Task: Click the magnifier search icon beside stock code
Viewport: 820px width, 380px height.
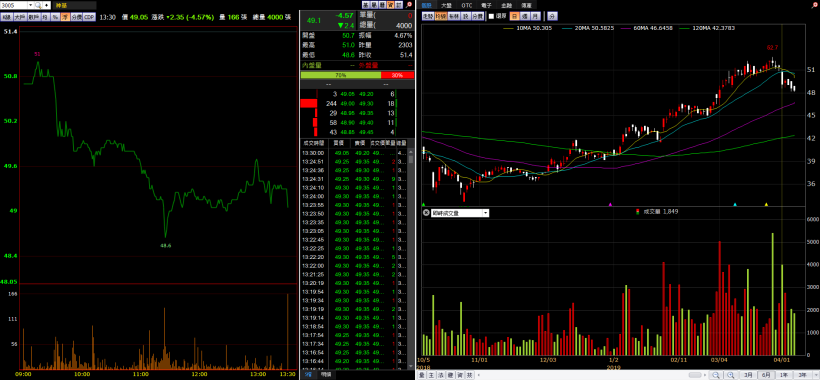Action: pyautogui.click(x=38, y=5)
